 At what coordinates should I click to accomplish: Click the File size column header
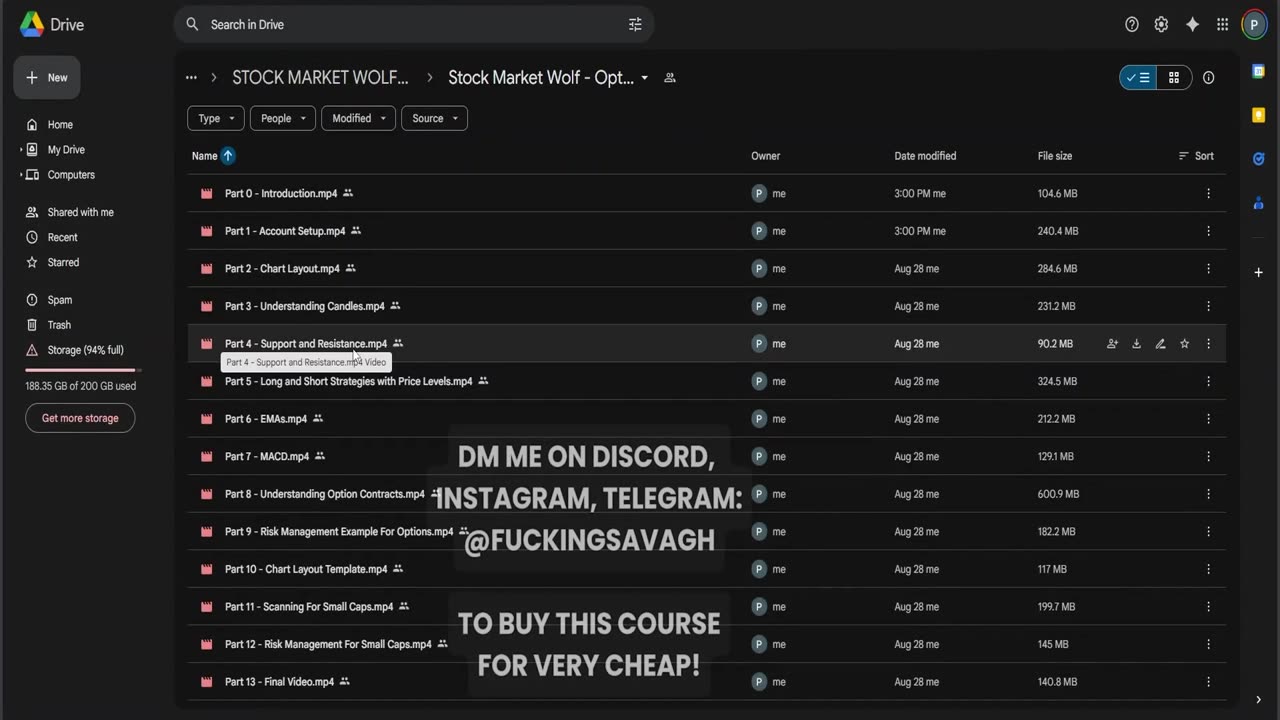point(1054,156)
